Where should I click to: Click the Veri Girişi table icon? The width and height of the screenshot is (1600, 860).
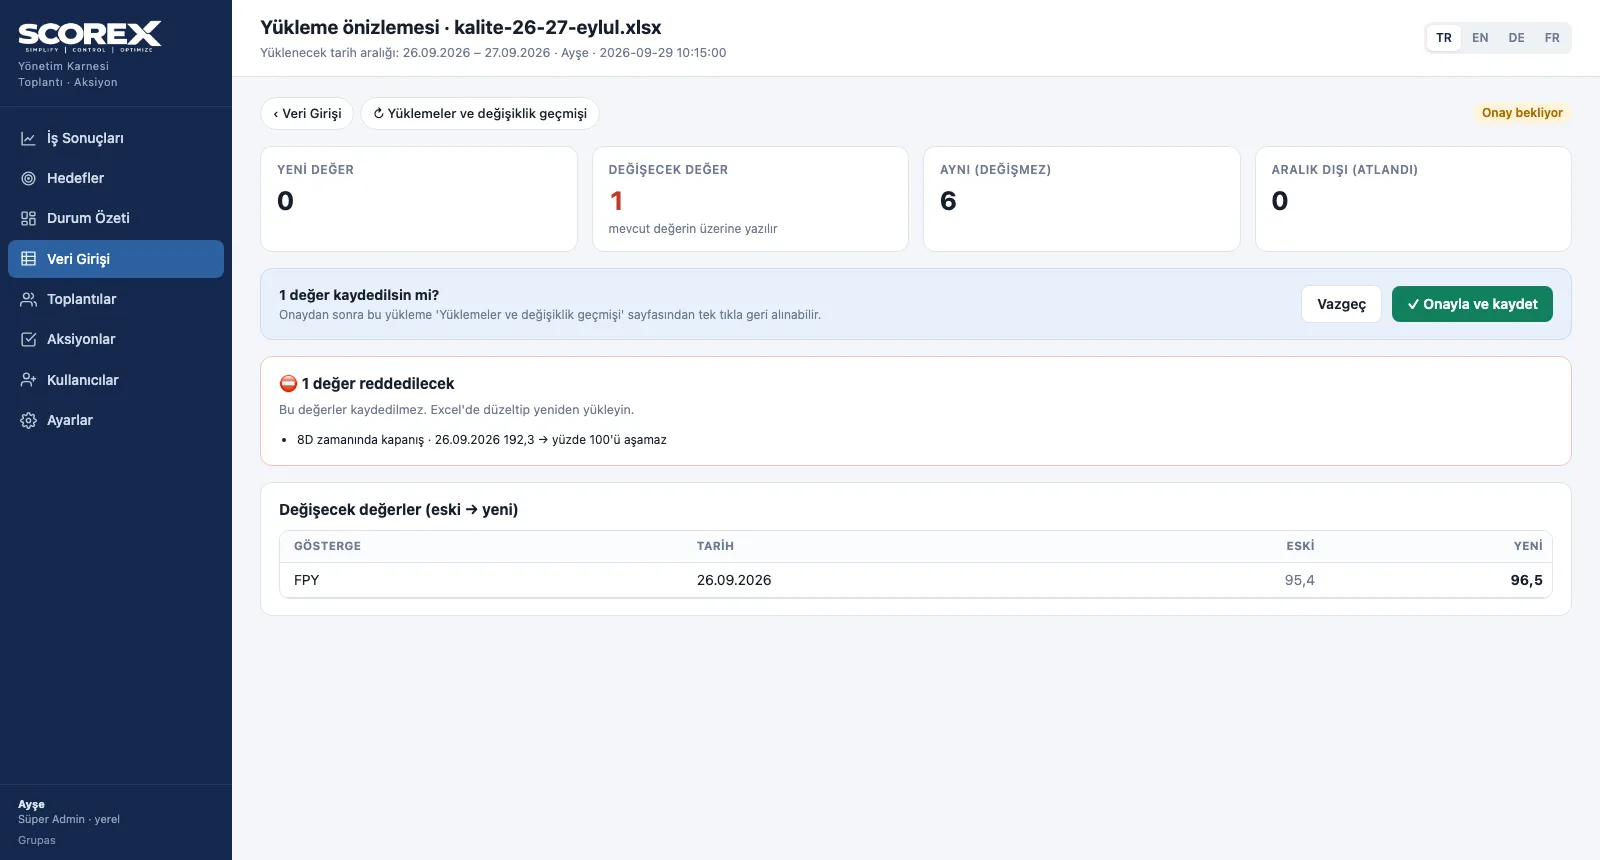click(29, 259)
